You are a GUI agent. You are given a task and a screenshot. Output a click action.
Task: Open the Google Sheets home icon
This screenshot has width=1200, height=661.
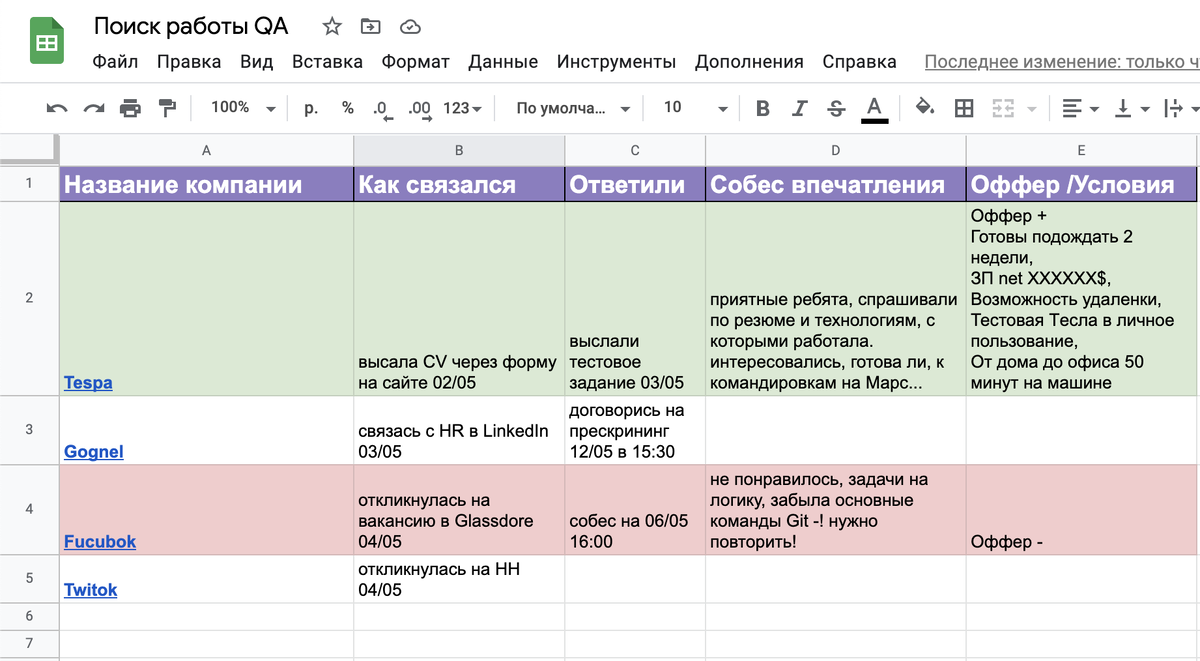47,41
